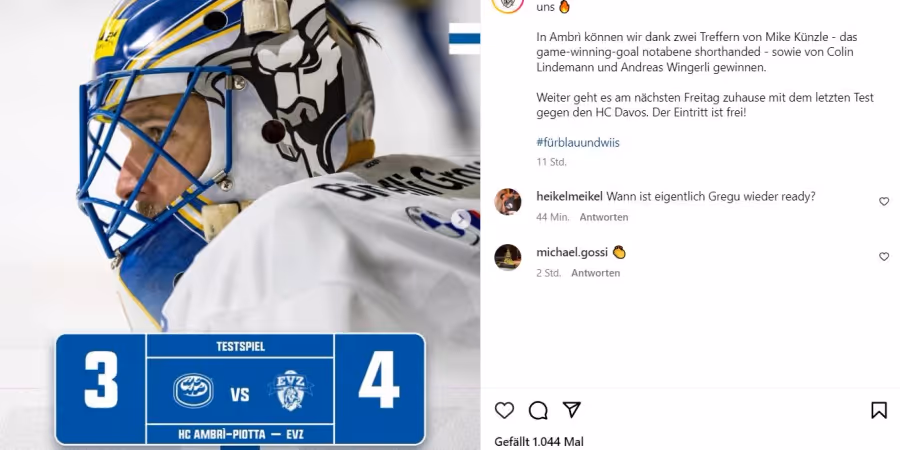
Task: Save the post with the bookmark icon
Action: (879, 410)
